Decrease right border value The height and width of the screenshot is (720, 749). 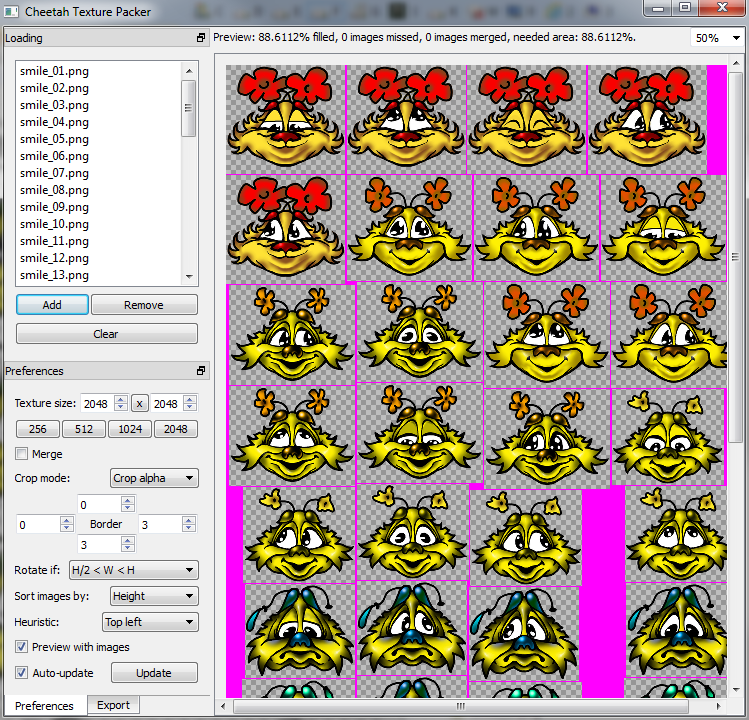pyautogui.click(x=189, y=528)
